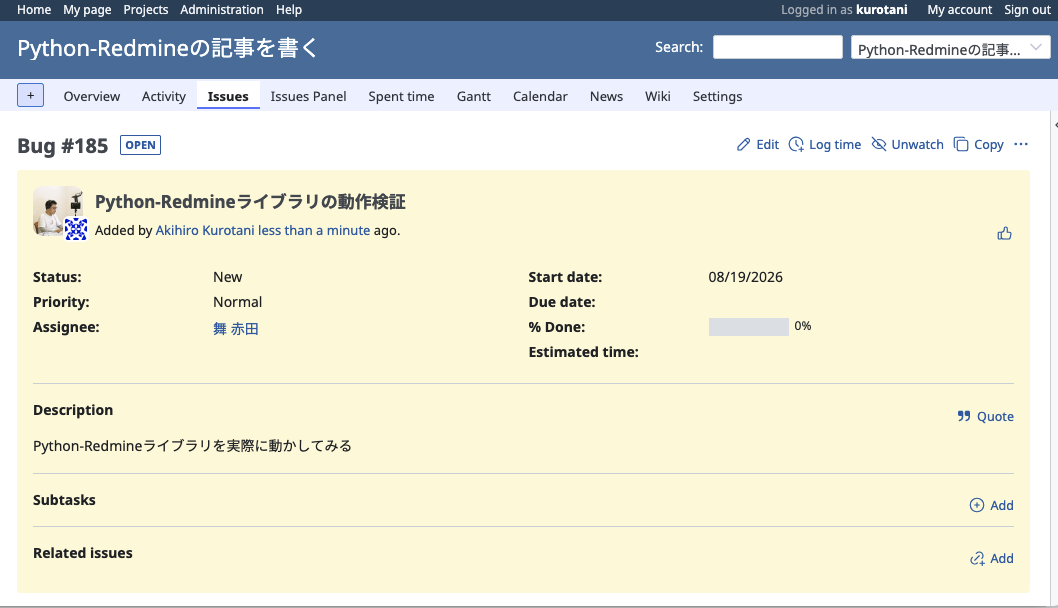Open the Gantt tab
Viewport: 1058px width, 608px height.
click(474, 96)
